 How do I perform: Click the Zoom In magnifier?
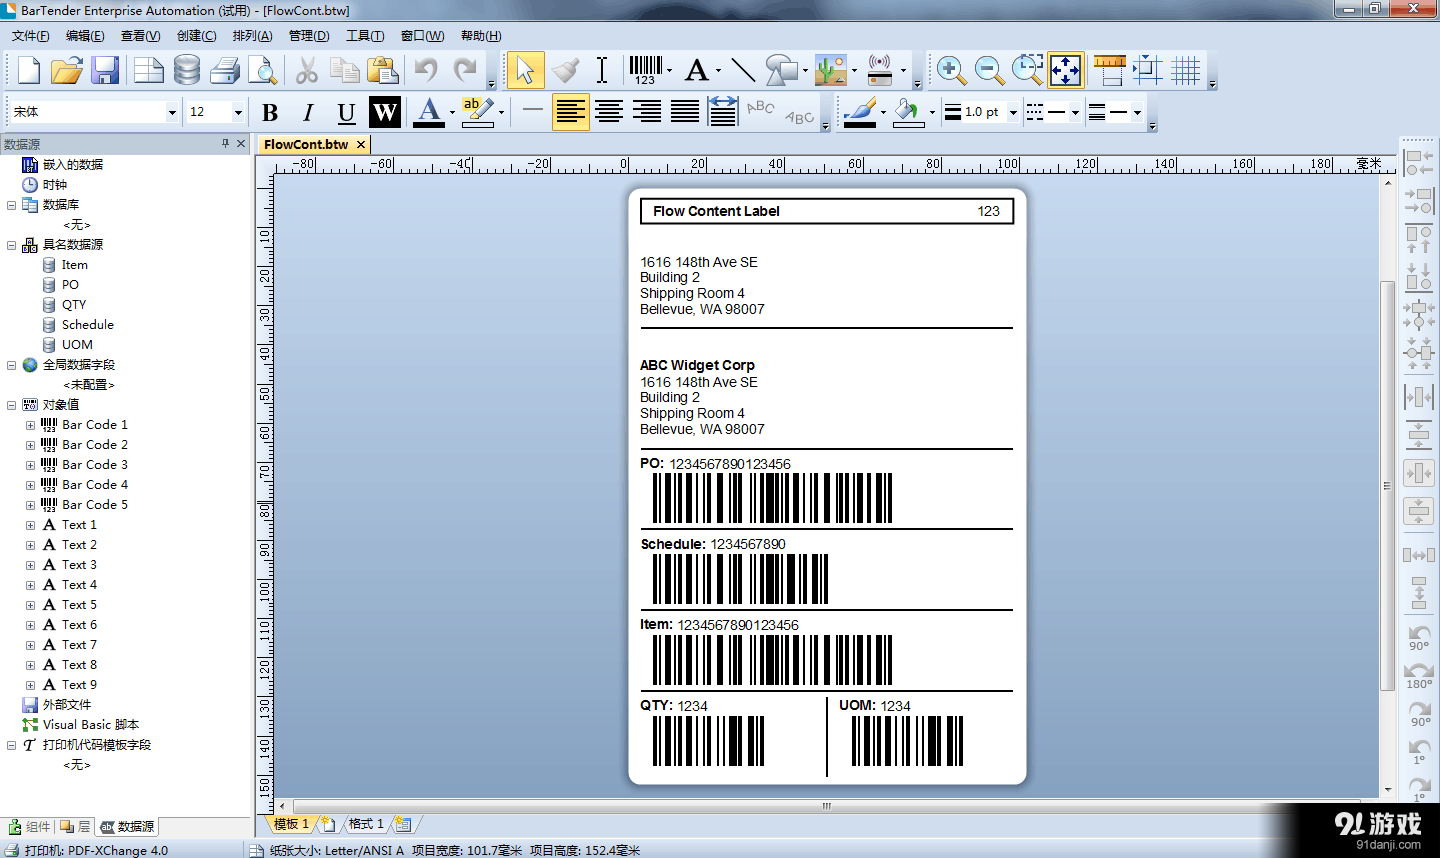click(x=951, y=70)
